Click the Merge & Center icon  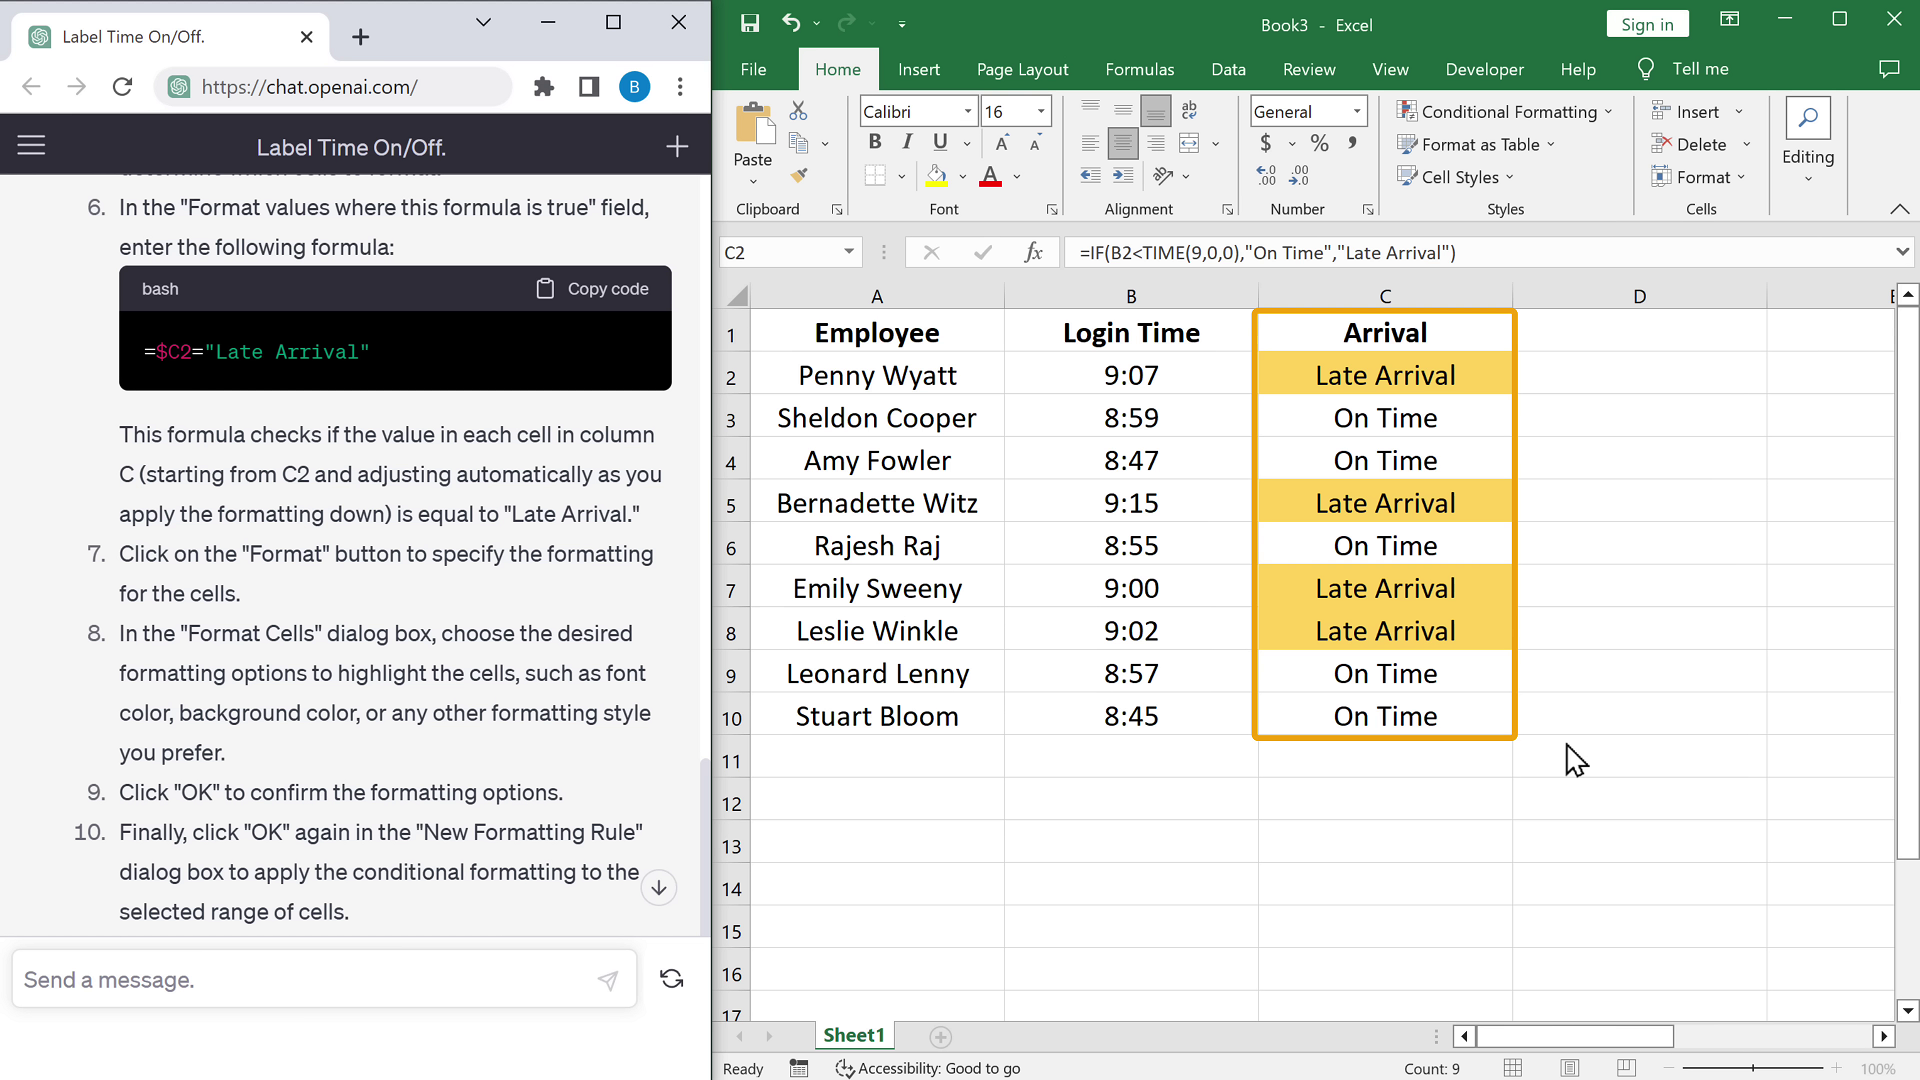click(1189, 144)
